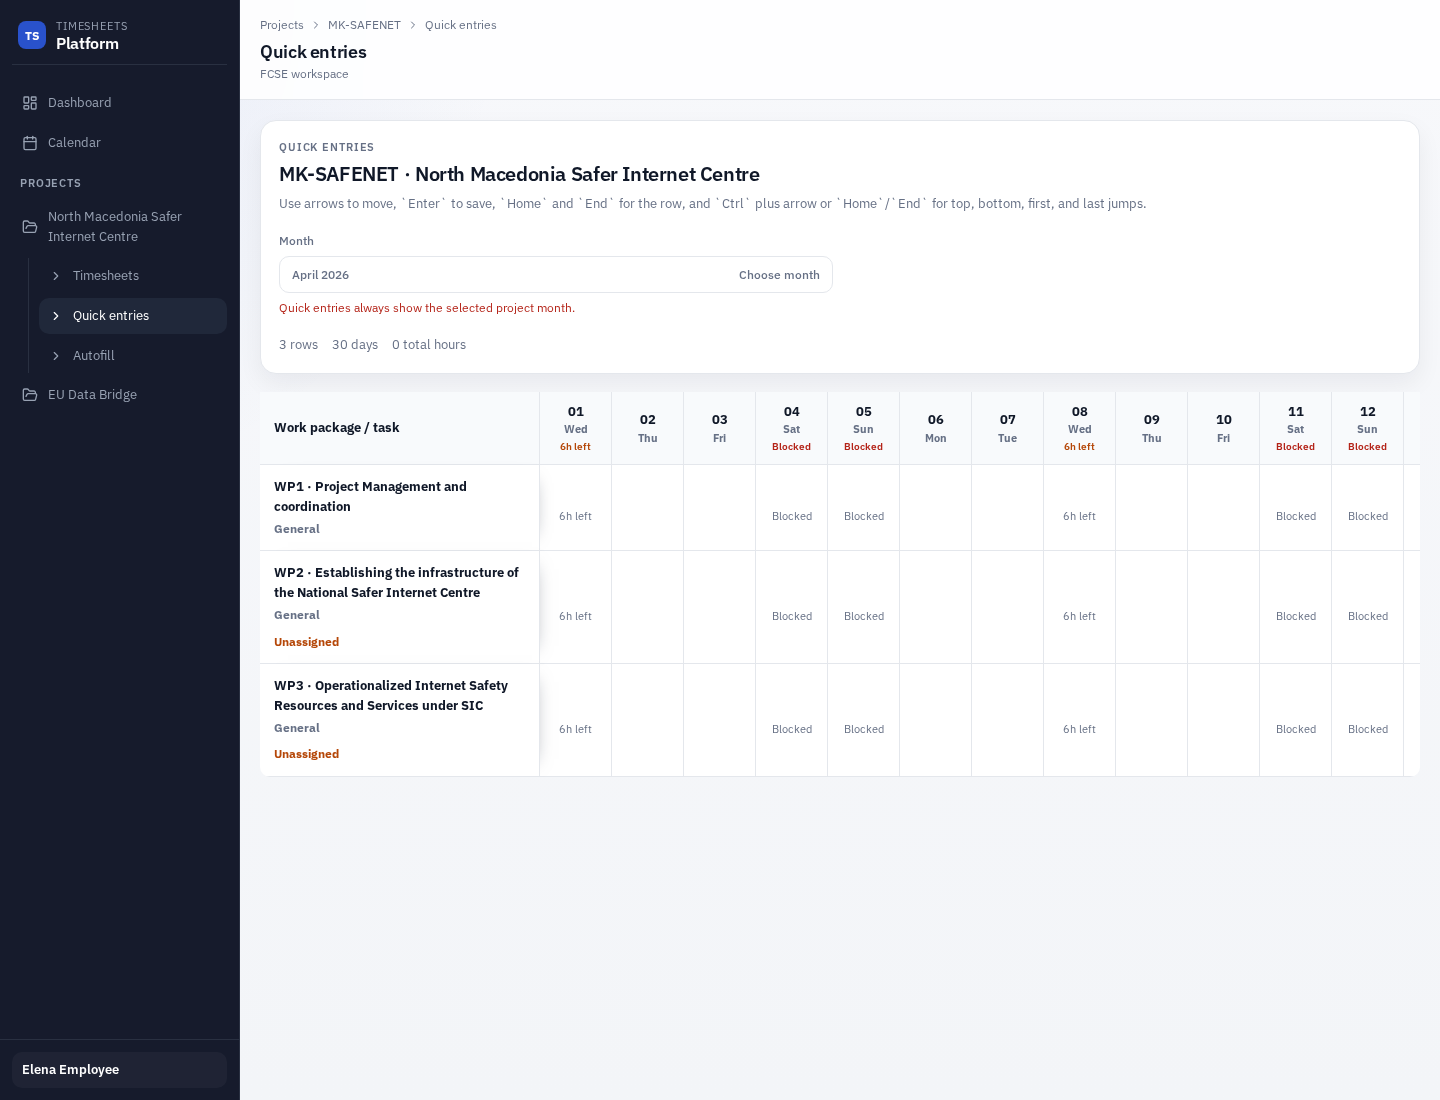Click the Blocked cell on 05 Sun for WP3
The image size is (1440, 1100).
tap(863, 729)
